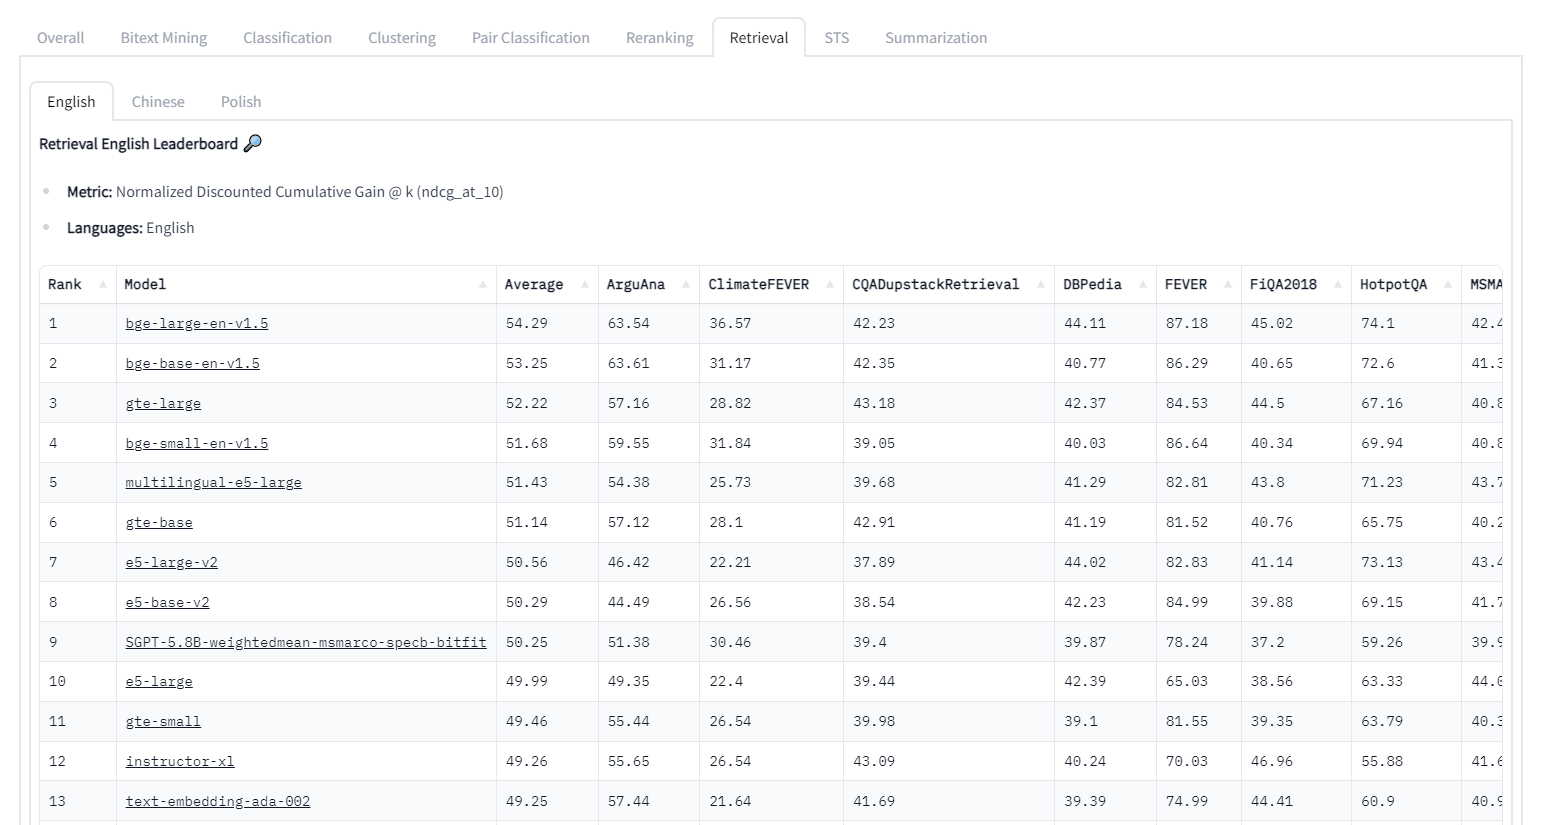The width and height of the screenshot is (1565, 825).
Task: Click the sort arrow on the ArguAna column
Action: pyautogui.click(x=685, y=284)
